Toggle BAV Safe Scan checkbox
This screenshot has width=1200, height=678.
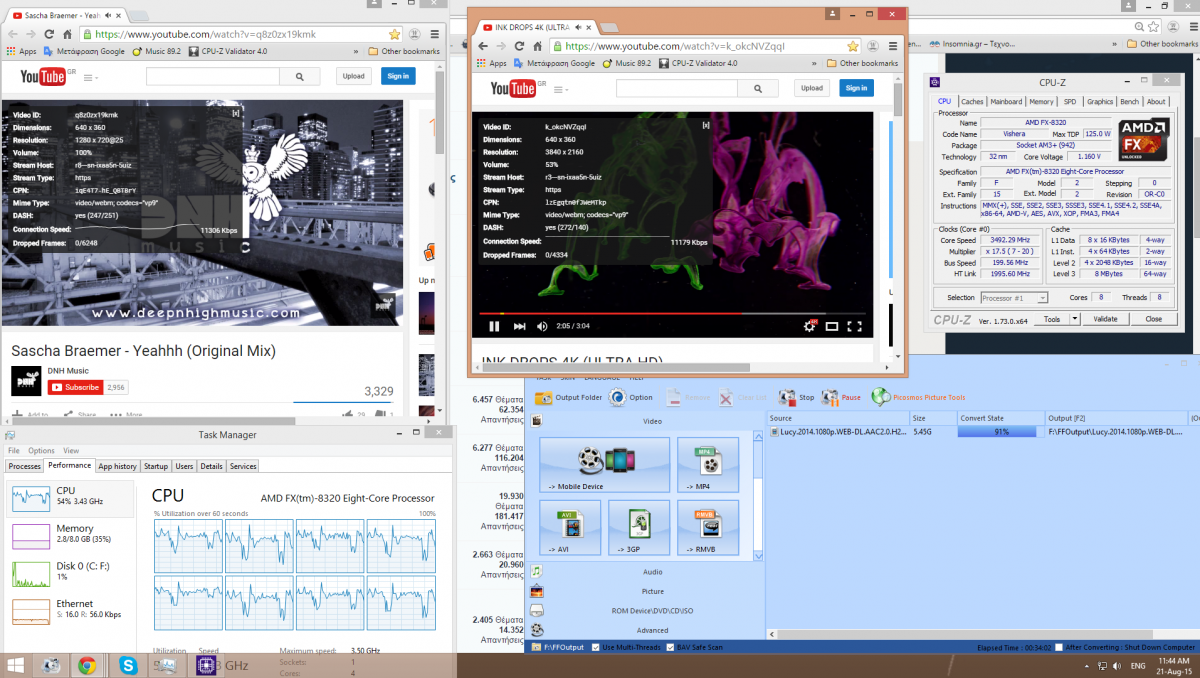coord(671,647)
